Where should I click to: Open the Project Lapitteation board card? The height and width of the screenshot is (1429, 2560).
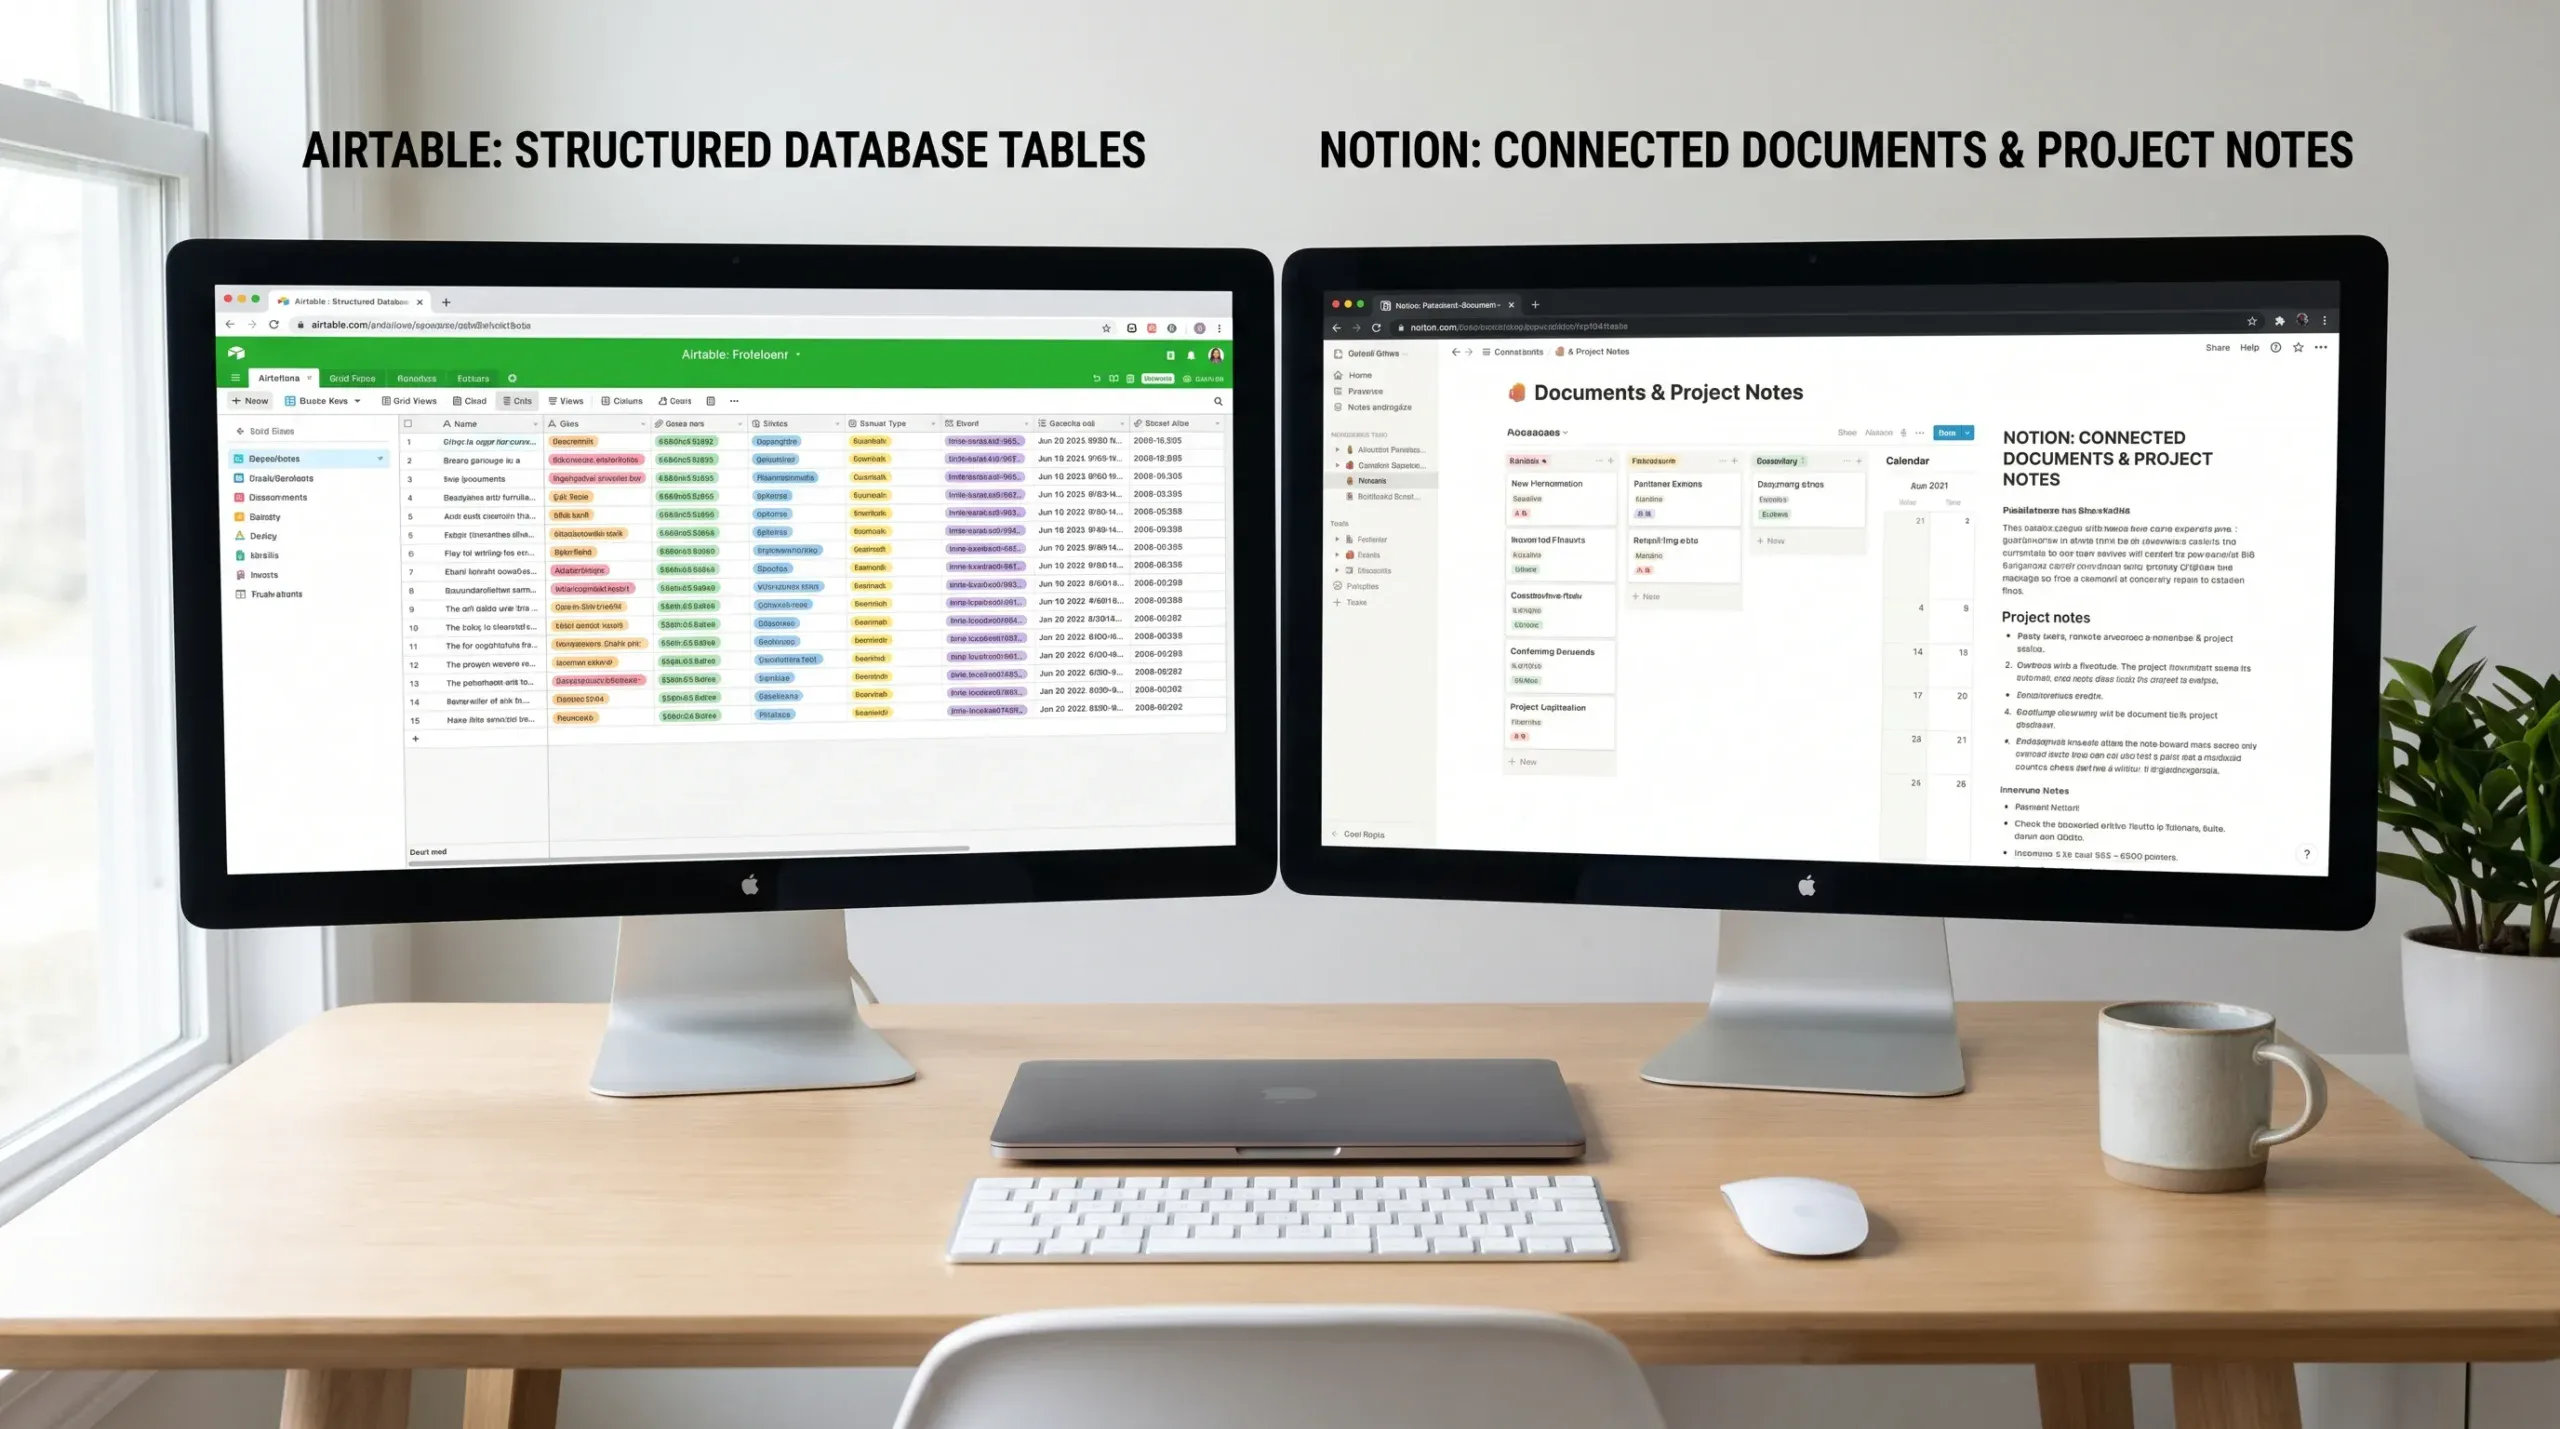[x=1560, y=723]
